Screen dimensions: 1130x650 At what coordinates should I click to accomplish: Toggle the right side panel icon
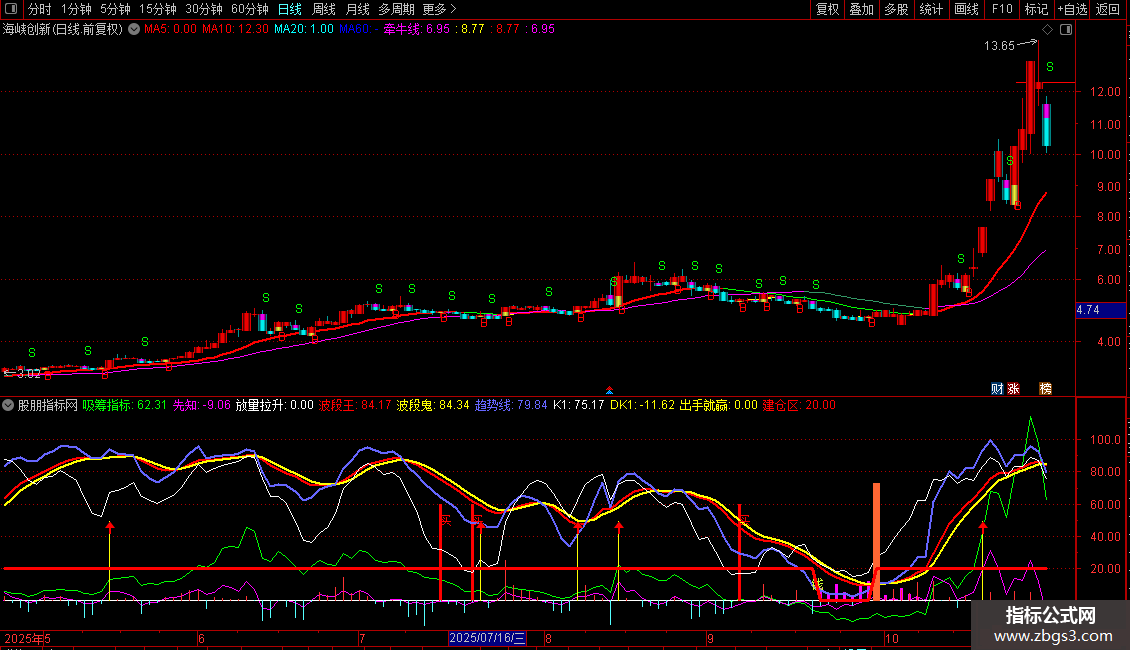pyautogui.click(x=1066, y=30)
